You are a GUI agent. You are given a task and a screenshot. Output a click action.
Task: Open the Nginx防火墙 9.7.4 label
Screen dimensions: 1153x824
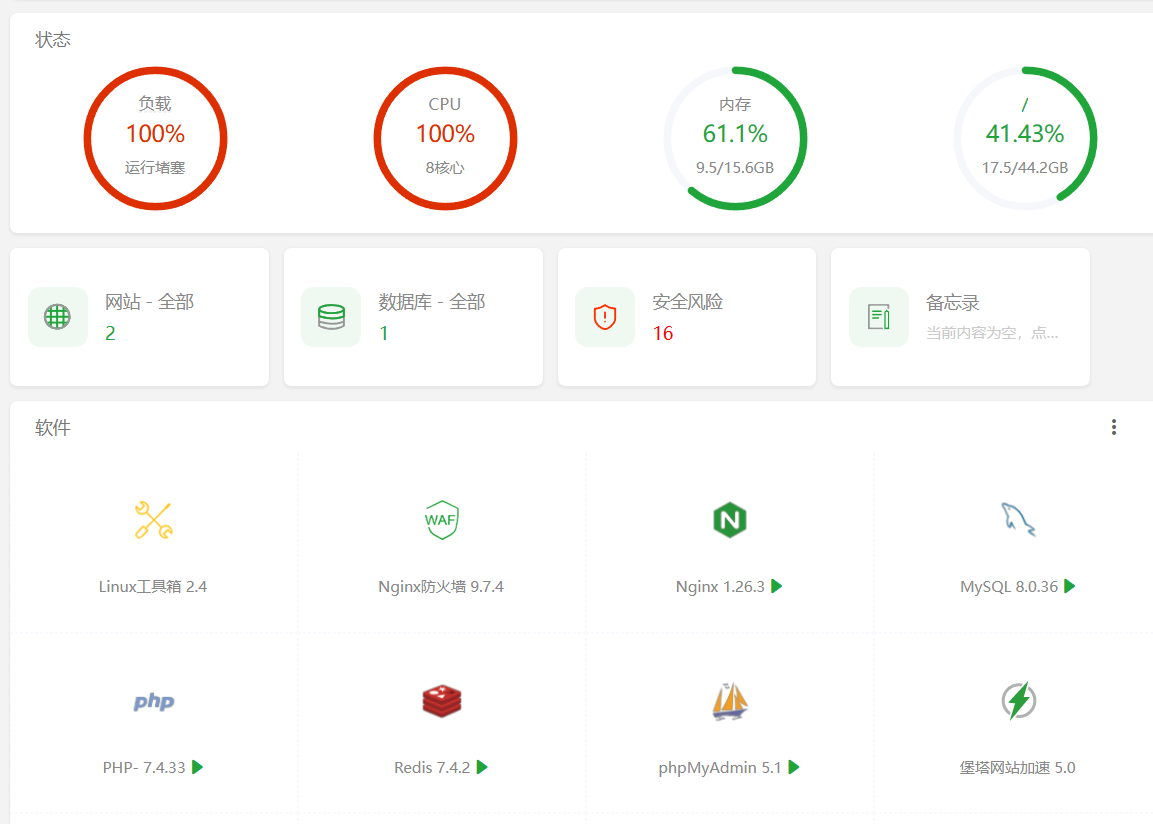[x=441, y=587]
